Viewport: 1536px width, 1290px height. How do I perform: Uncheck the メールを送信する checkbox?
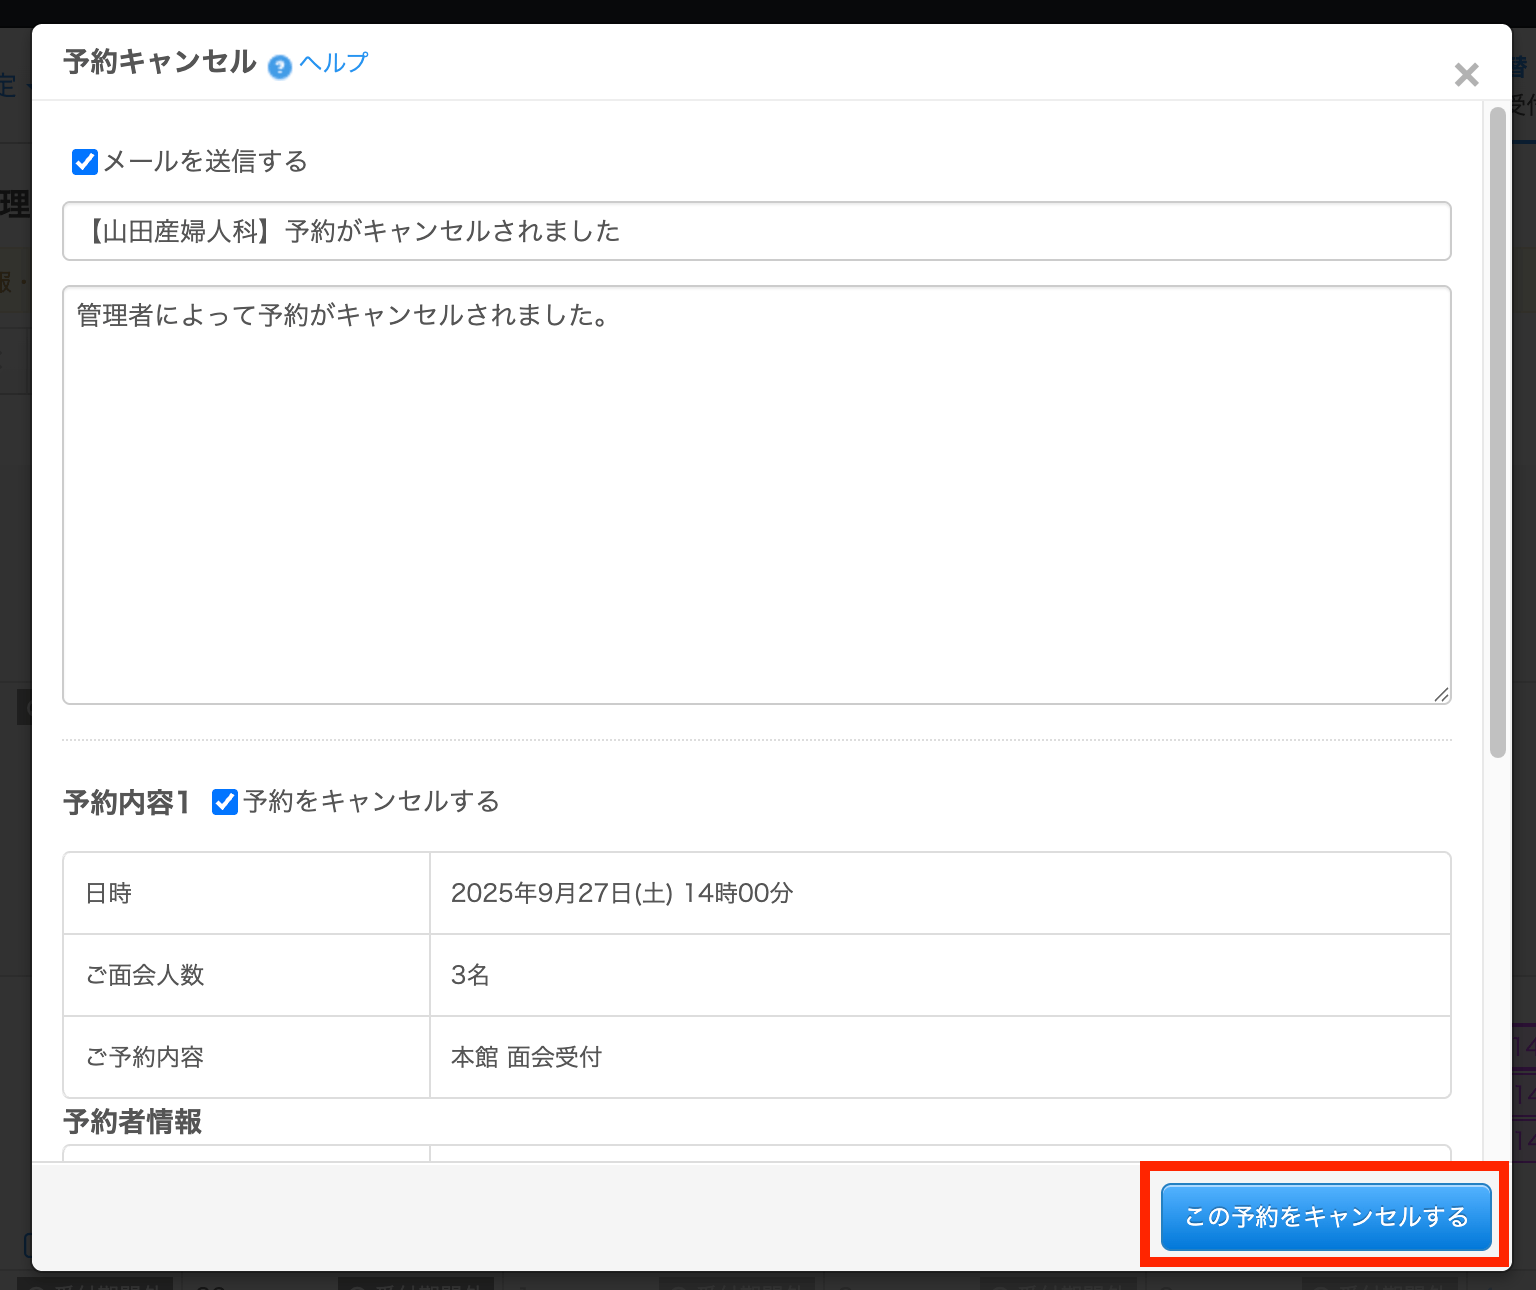point(85,162)
